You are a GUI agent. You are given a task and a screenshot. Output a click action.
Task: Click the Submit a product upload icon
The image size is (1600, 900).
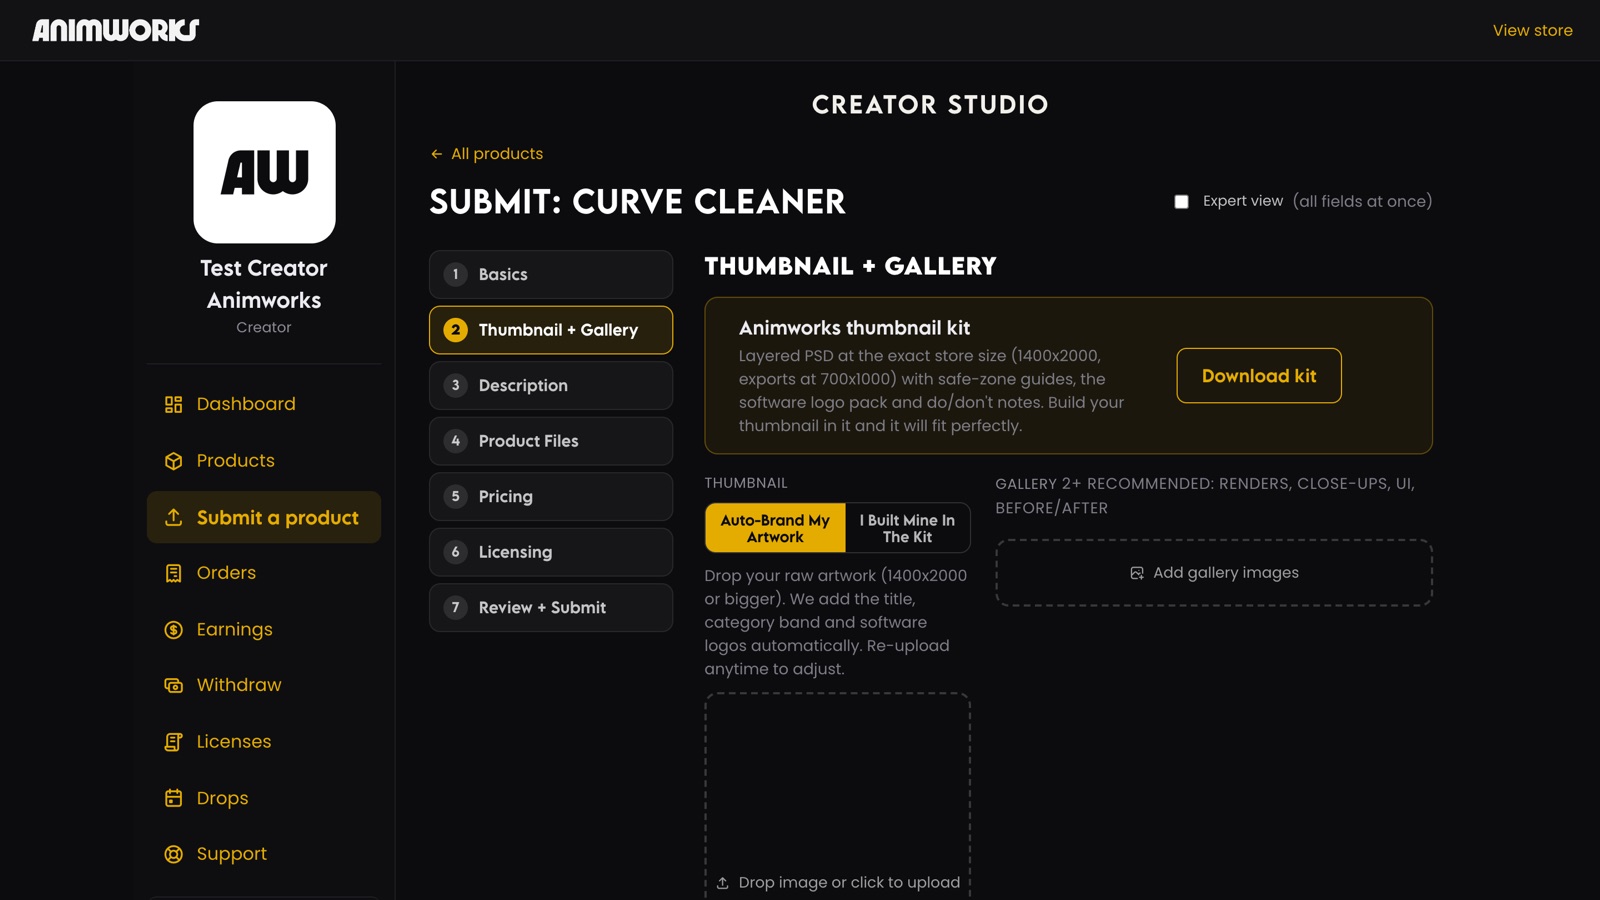(x=173, y=517)
